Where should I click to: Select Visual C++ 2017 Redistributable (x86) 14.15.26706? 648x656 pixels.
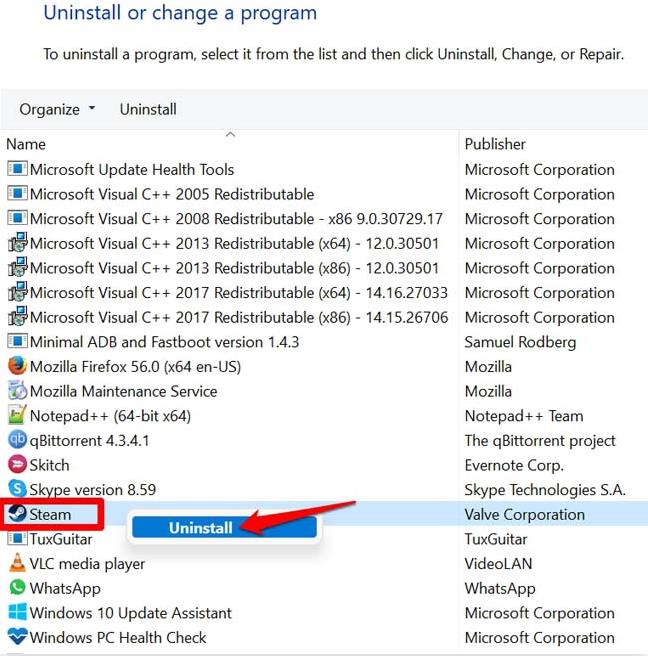coord(239,318)
